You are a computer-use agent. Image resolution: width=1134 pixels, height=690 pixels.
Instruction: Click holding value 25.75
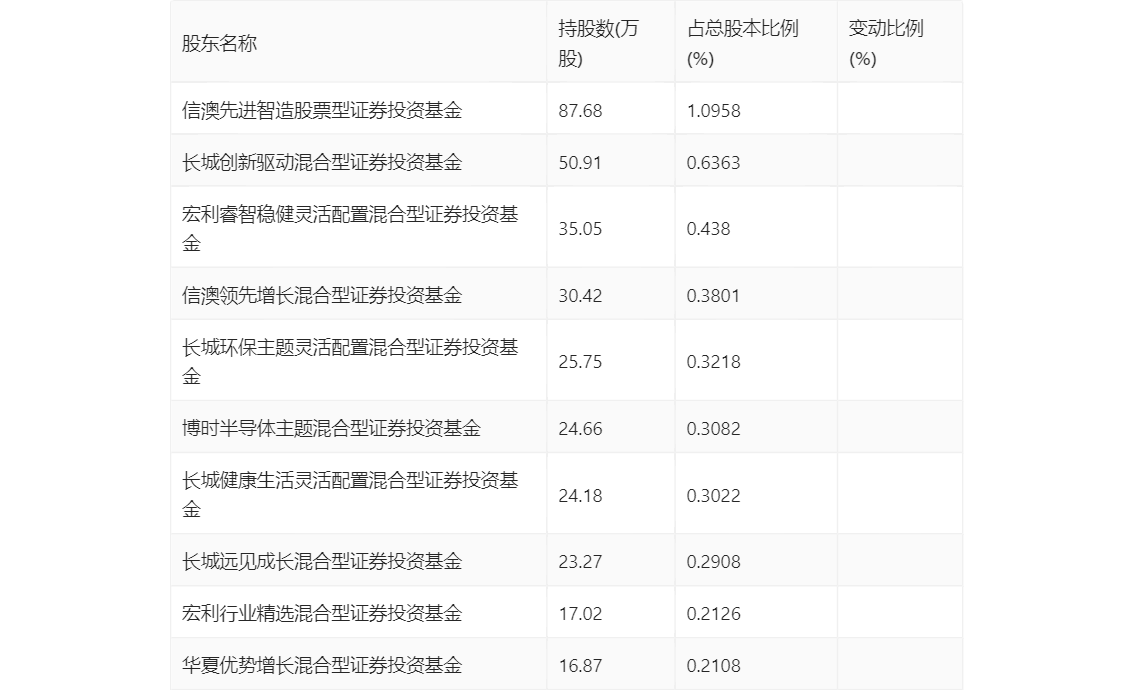click(x=580, y=362)
